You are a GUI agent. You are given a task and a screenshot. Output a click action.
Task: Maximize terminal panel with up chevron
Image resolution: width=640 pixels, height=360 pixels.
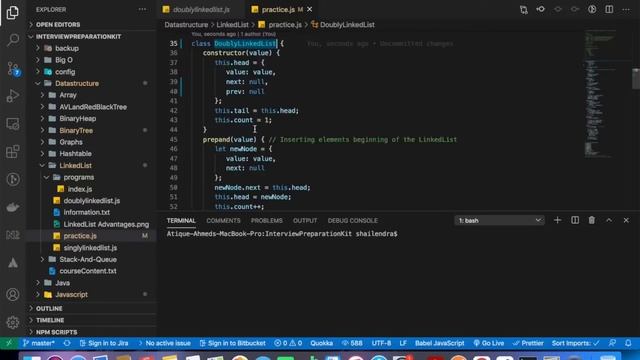pyautogui.click(x=609, y=220)
